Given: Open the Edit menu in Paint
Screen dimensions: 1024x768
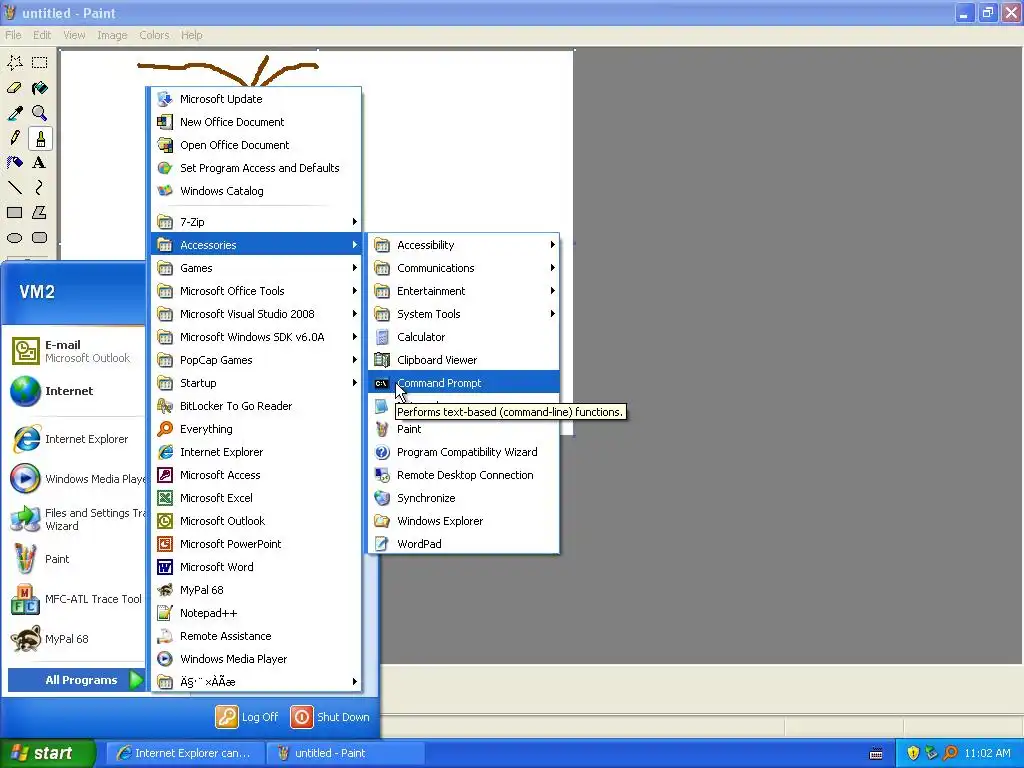Looking at the screenshot, I should point(42,35).
